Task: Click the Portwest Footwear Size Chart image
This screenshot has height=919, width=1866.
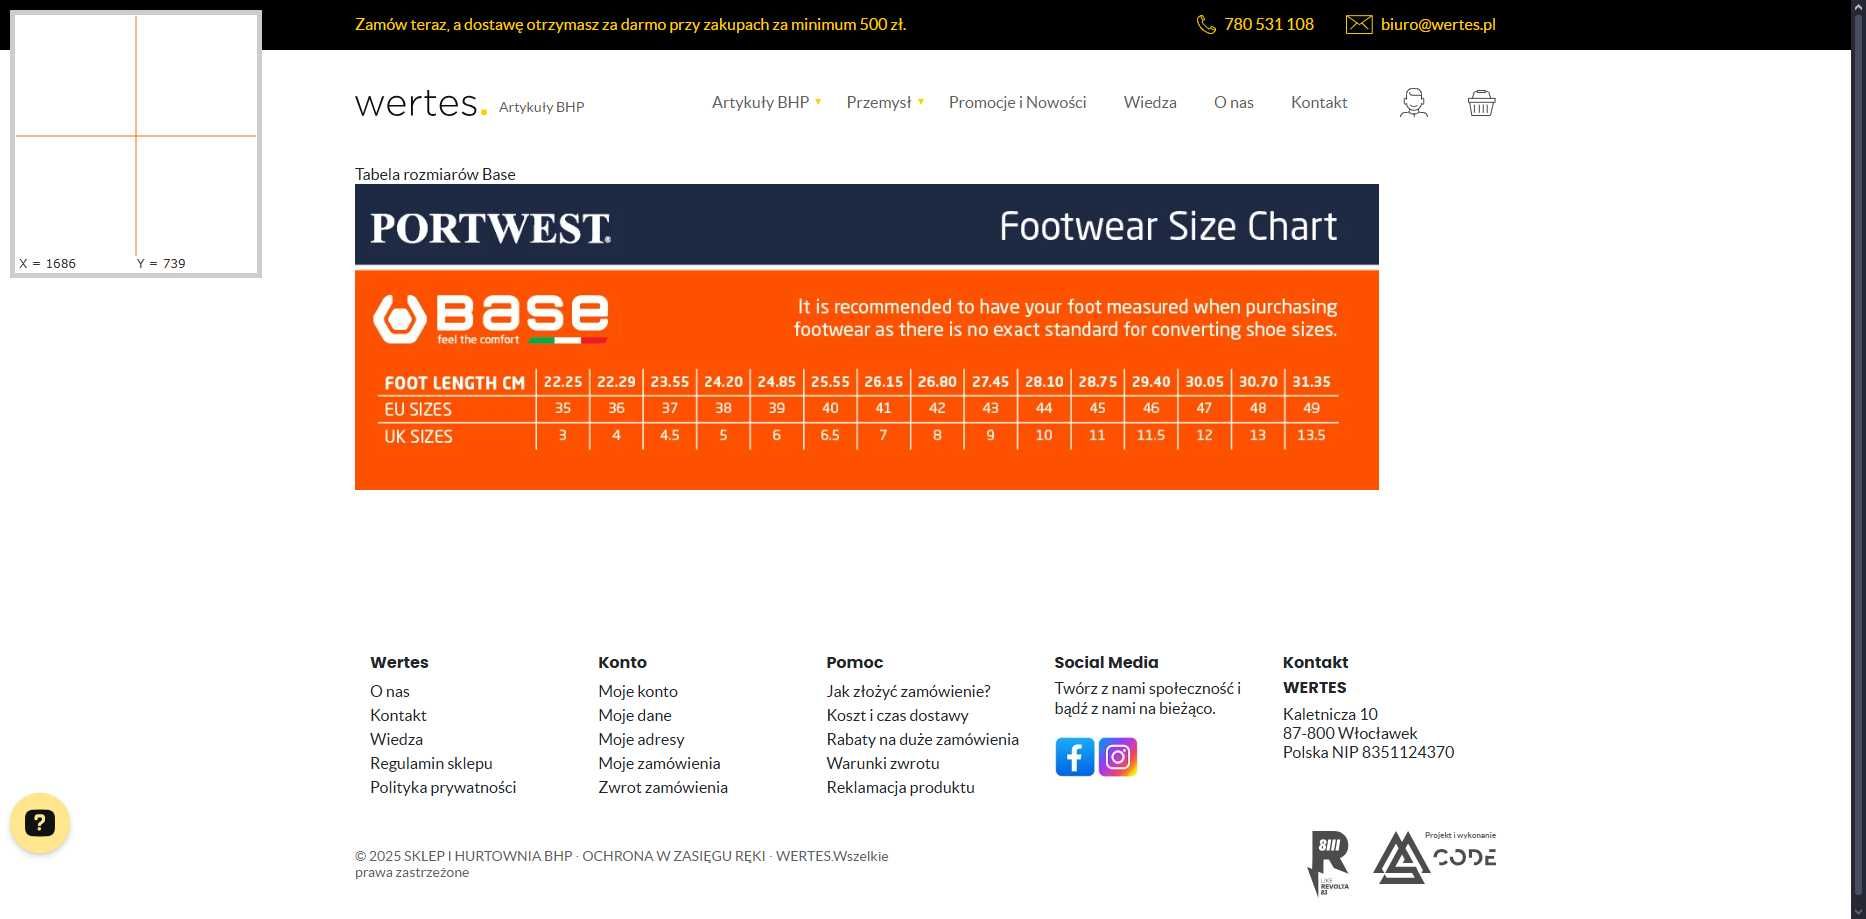Action: [x=867, y=337]
